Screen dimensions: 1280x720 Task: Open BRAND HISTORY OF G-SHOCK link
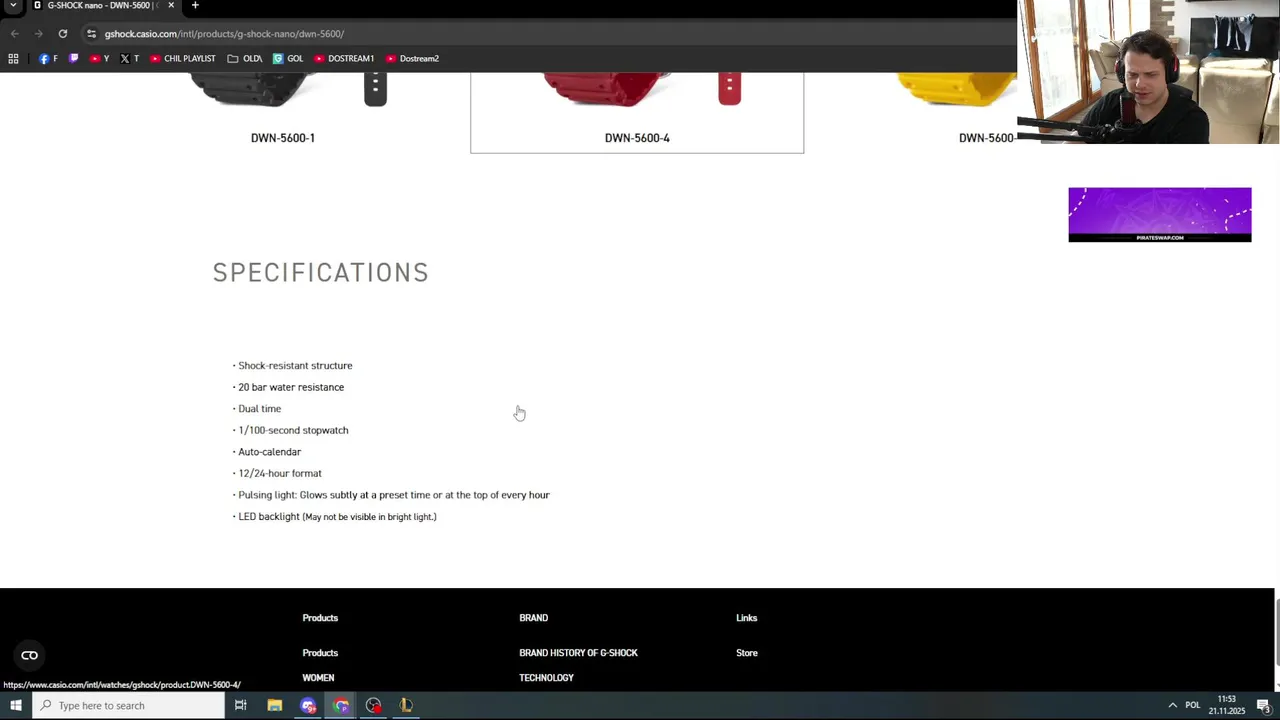click(578, 653)
